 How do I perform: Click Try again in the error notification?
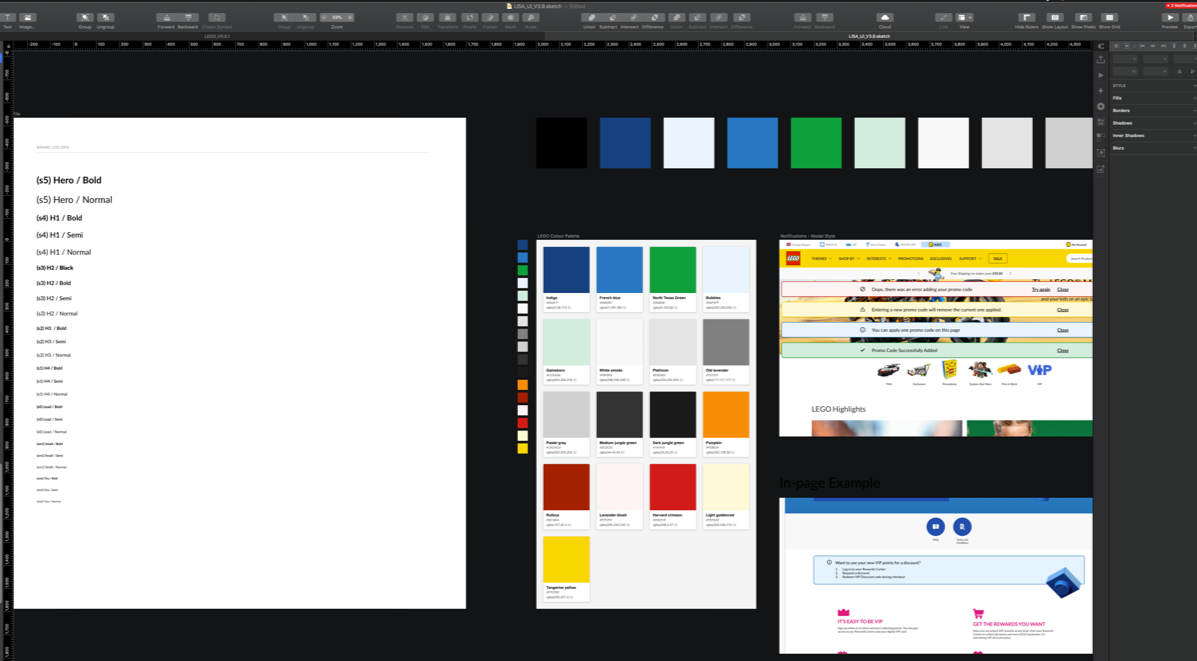click(x=1041, y=290)
